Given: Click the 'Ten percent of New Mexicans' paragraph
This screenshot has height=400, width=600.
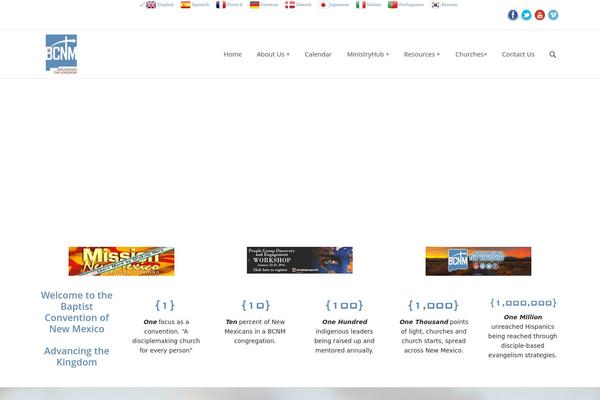Looking at the screenshot, I should (255, 331).
